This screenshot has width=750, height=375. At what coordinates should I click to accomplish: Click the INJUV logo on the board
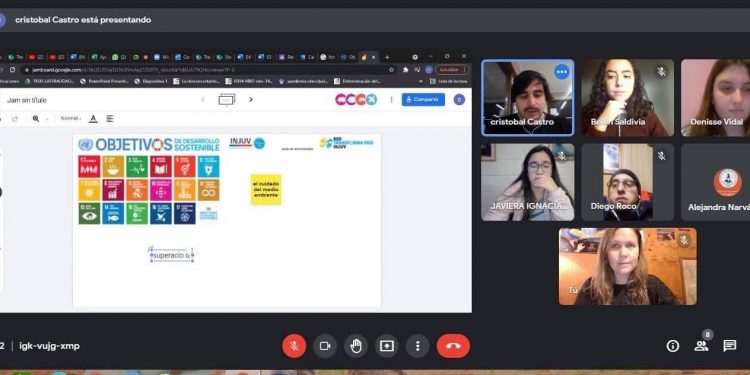click(246, 143)
